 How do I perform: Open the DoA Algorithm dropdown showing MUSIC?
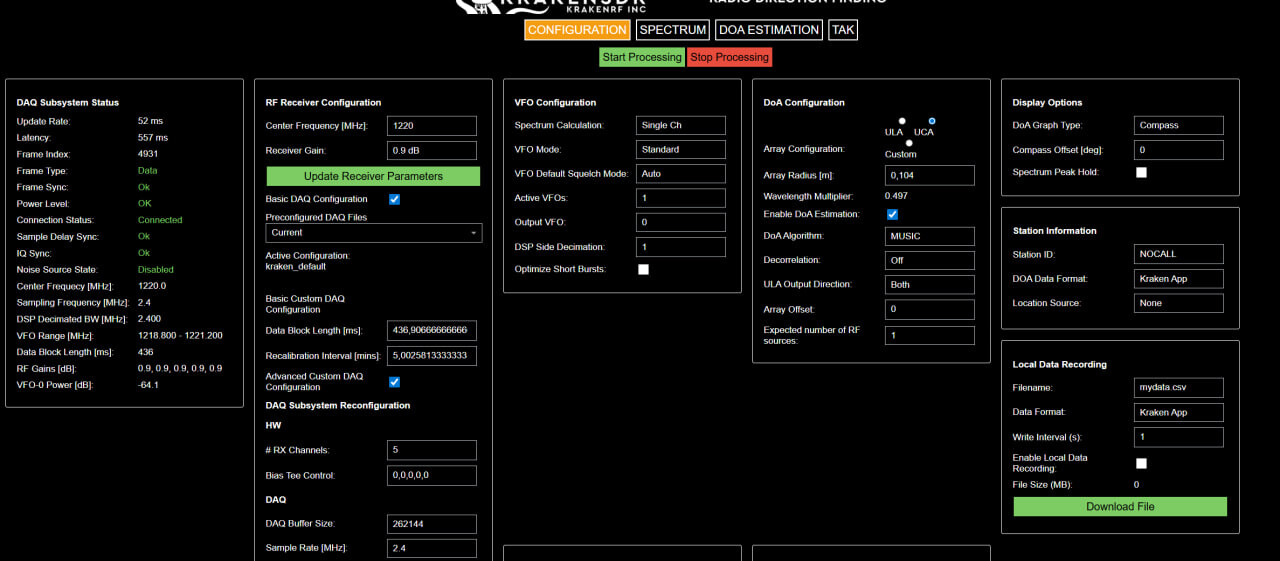click(929, 236)
